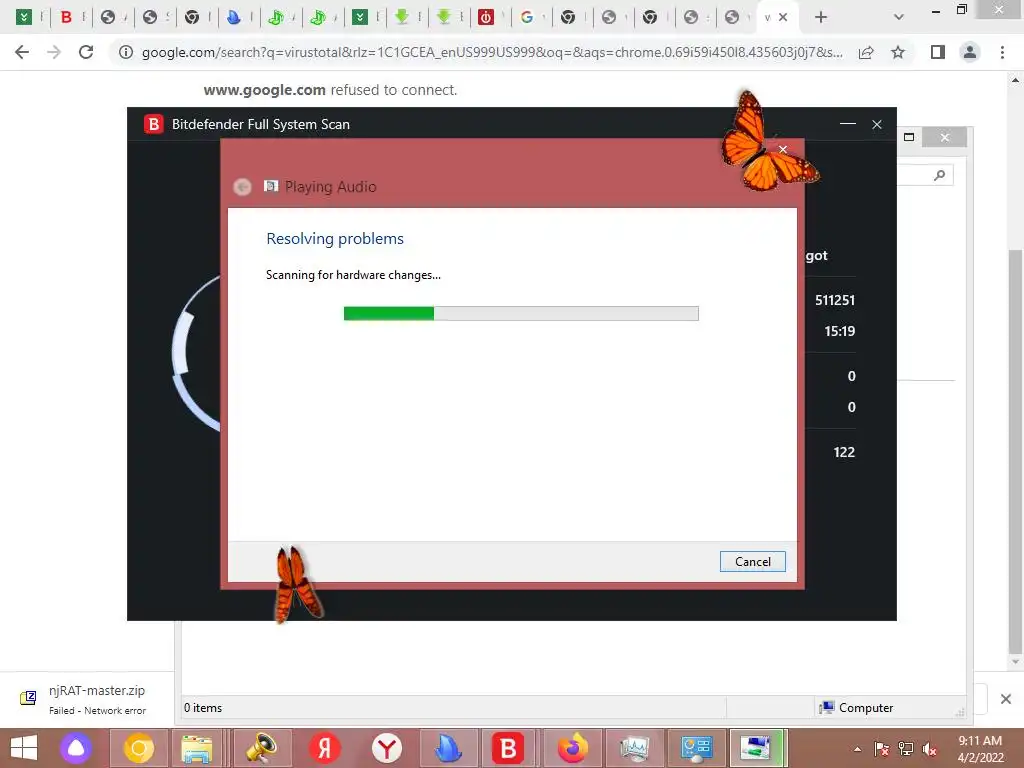Click the muted volume tray icon
1024x768 pixels.
coord(929,749)
